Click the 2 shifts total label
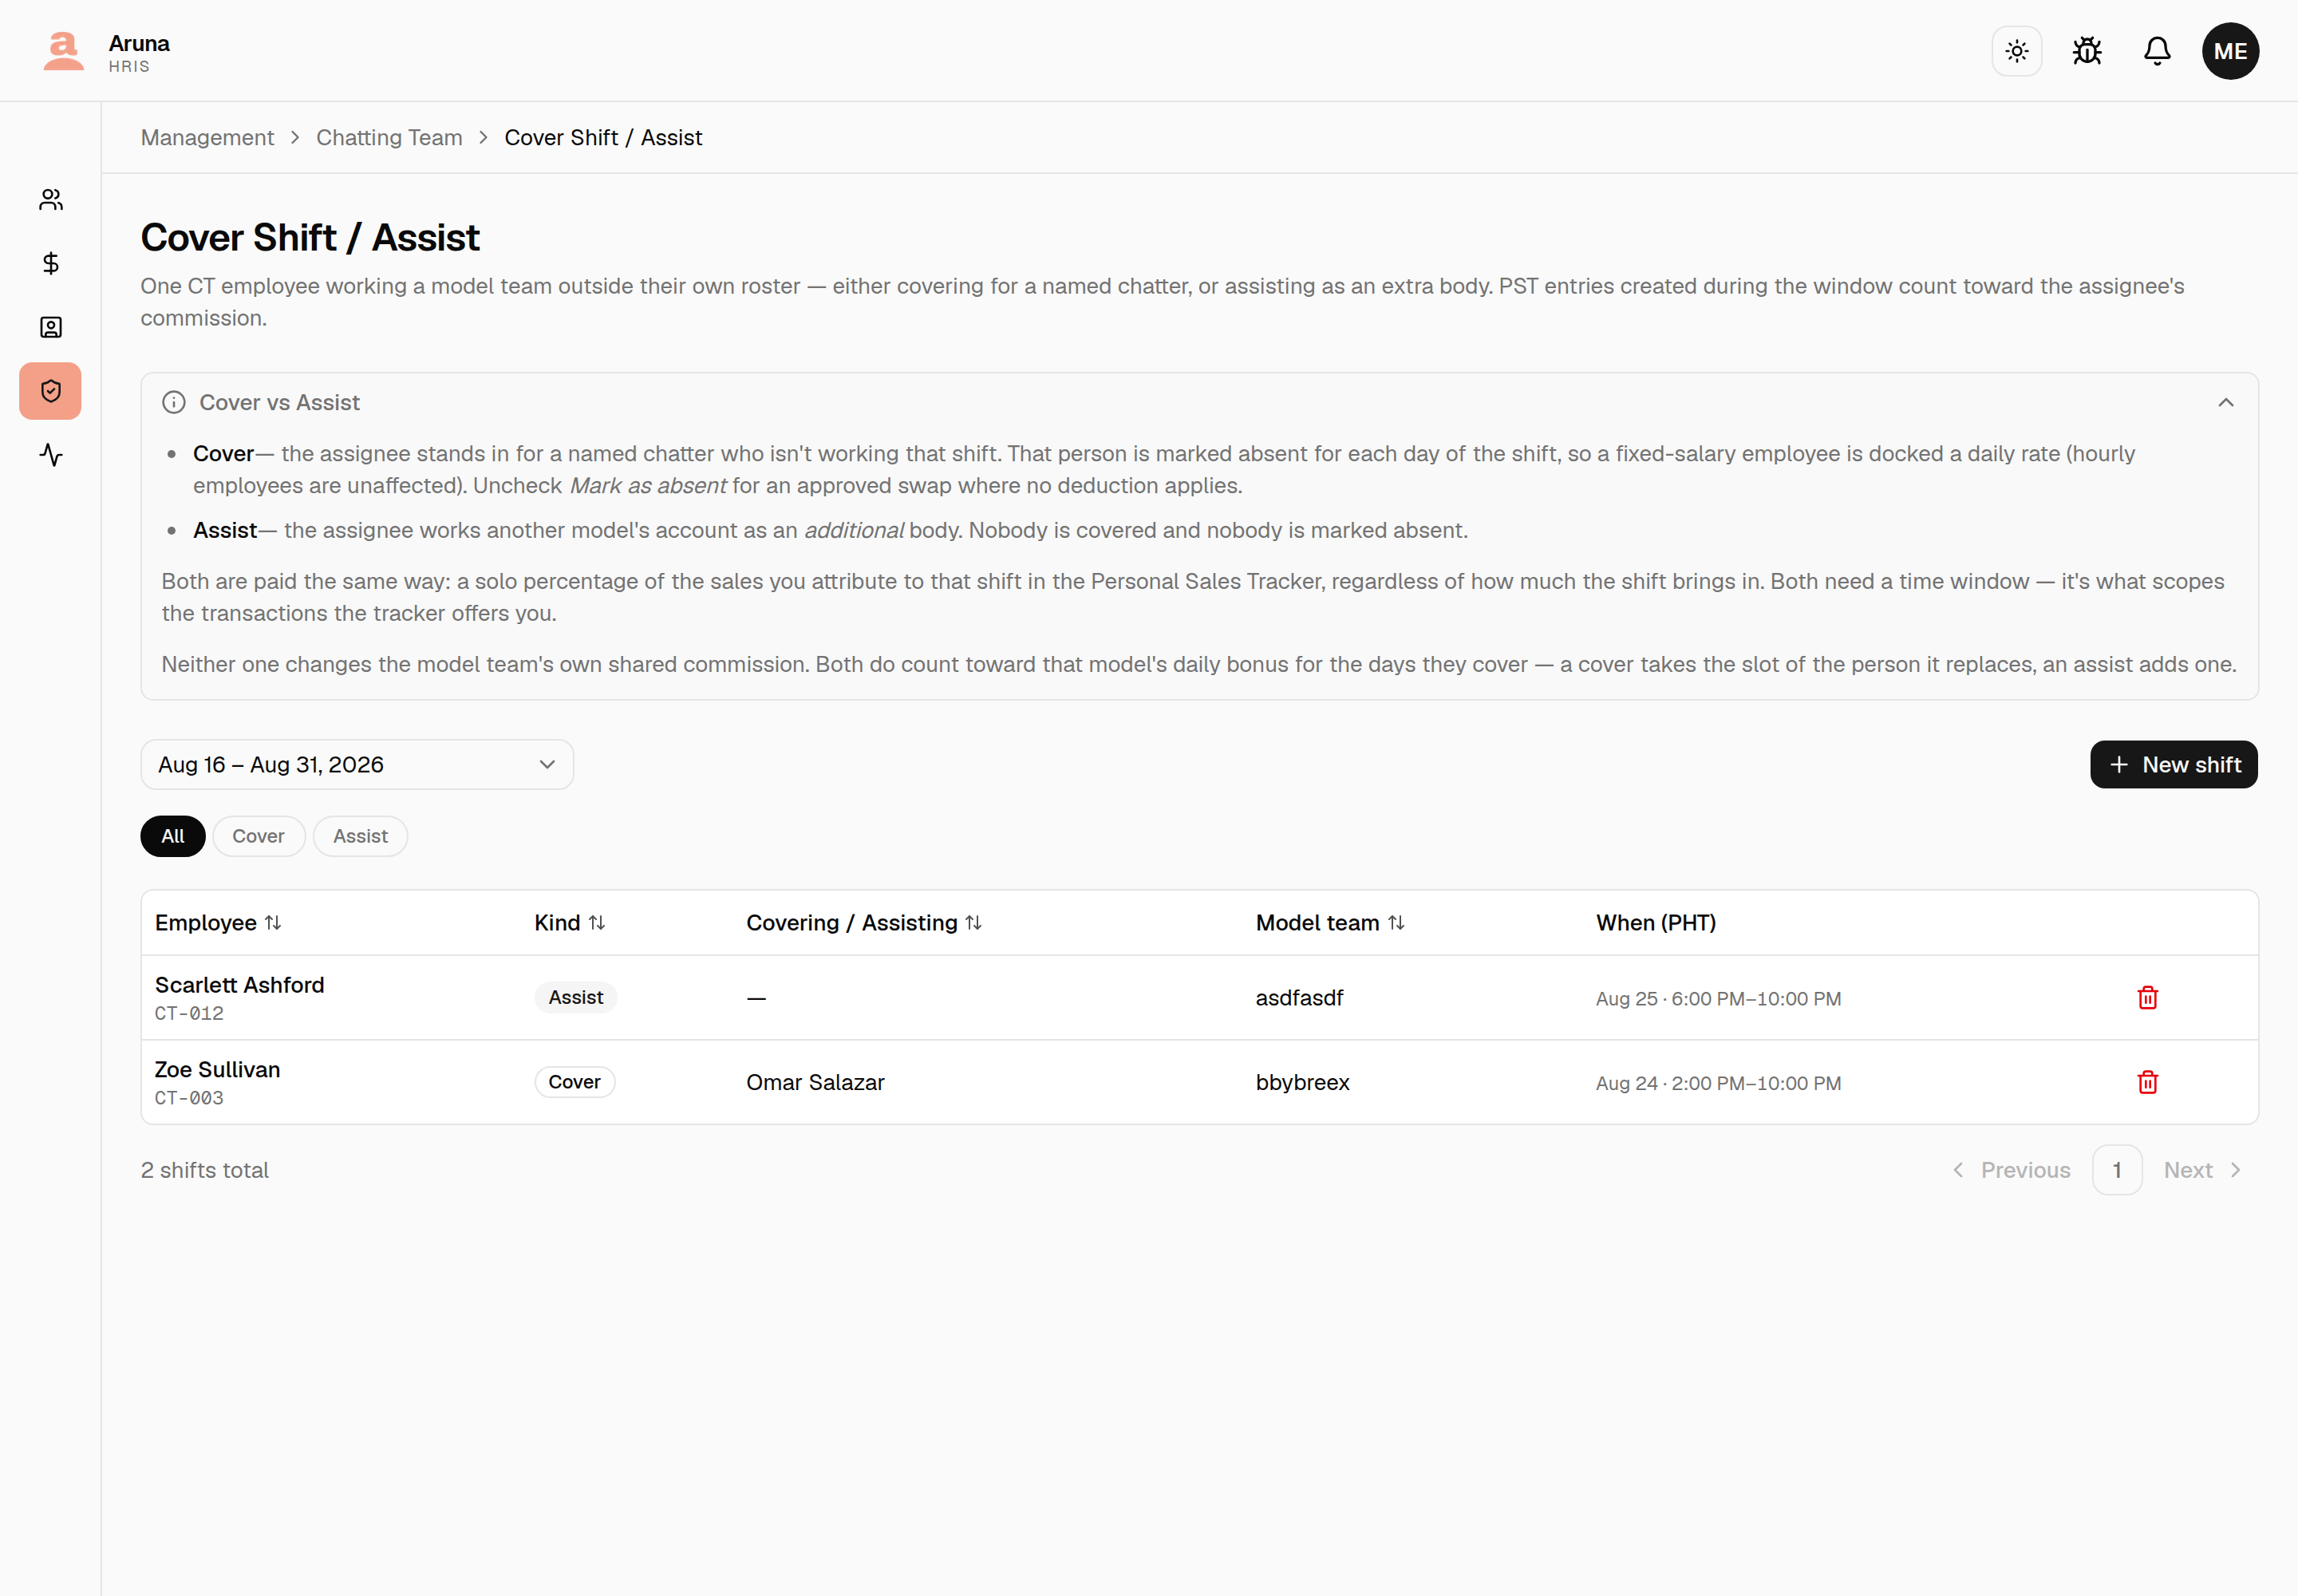This screenshot has height=1596, width=2298. pos(205,1170)
